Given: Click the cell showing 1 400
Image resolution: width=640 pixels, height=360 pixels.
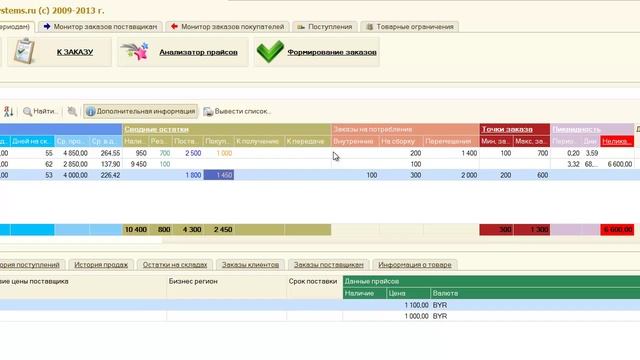Looking at the screenshot, I should [451, 153].
